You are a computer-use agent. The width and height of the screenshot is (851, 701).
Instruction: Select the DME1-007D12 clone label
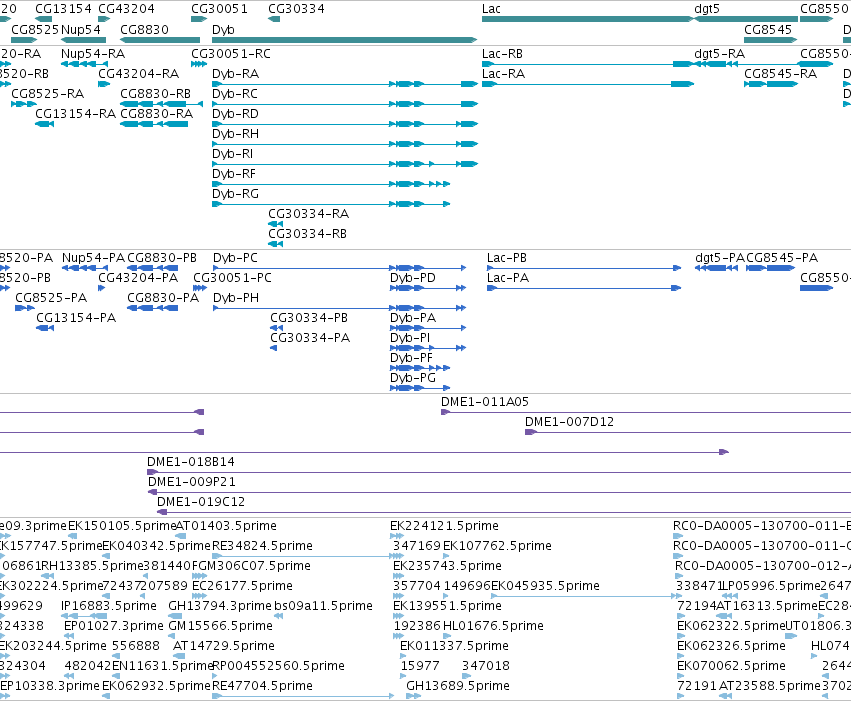coord(569,422)
